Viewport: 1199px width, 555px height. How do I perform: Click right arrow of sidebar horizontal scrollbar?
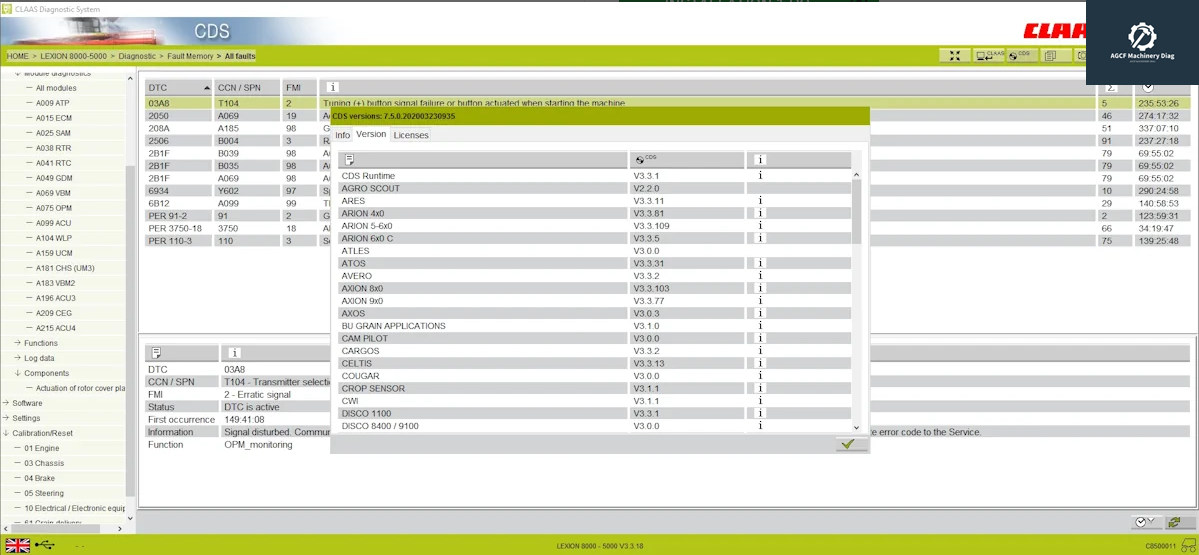point(120,528)
